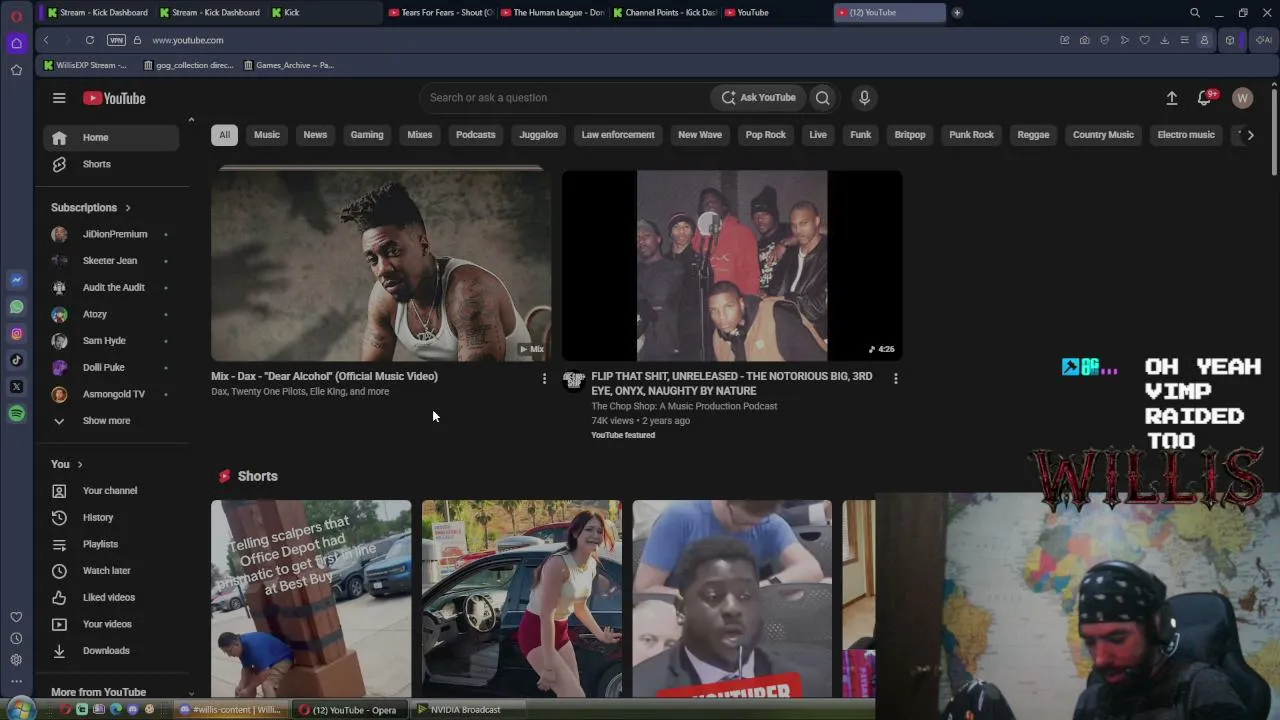This screenshot has height=720, width=1280.
Task: Open WhatsApp in the Opera sidebar
Action: (x=16, y=307)
